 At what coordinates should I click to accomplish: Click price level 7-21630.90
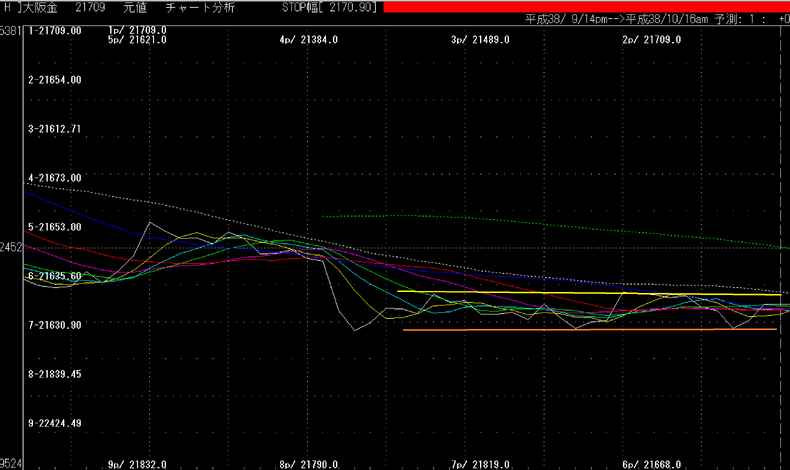55,325
